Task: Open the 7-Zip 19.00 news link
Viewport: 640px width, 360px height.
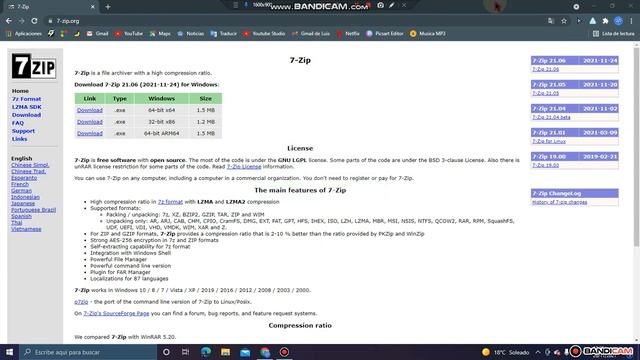Action: point(545,165)
